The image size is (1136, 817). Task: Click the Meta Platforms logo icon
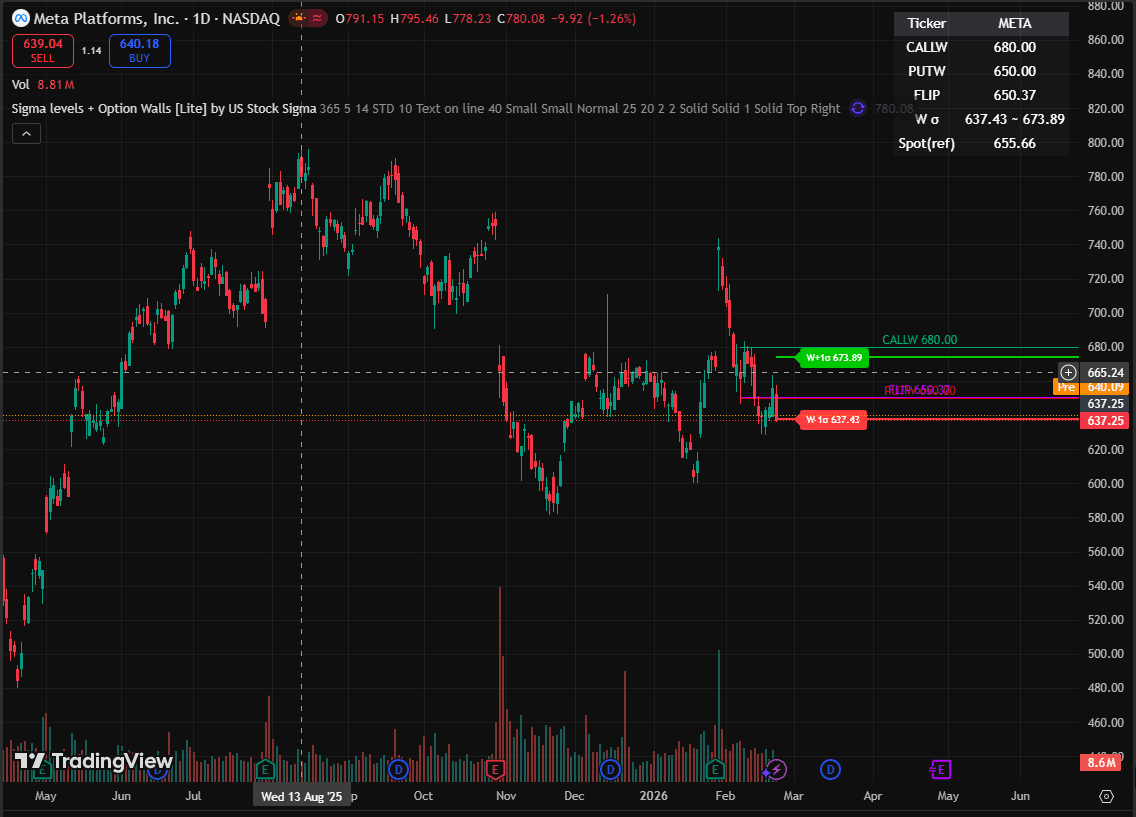point(21,19)
